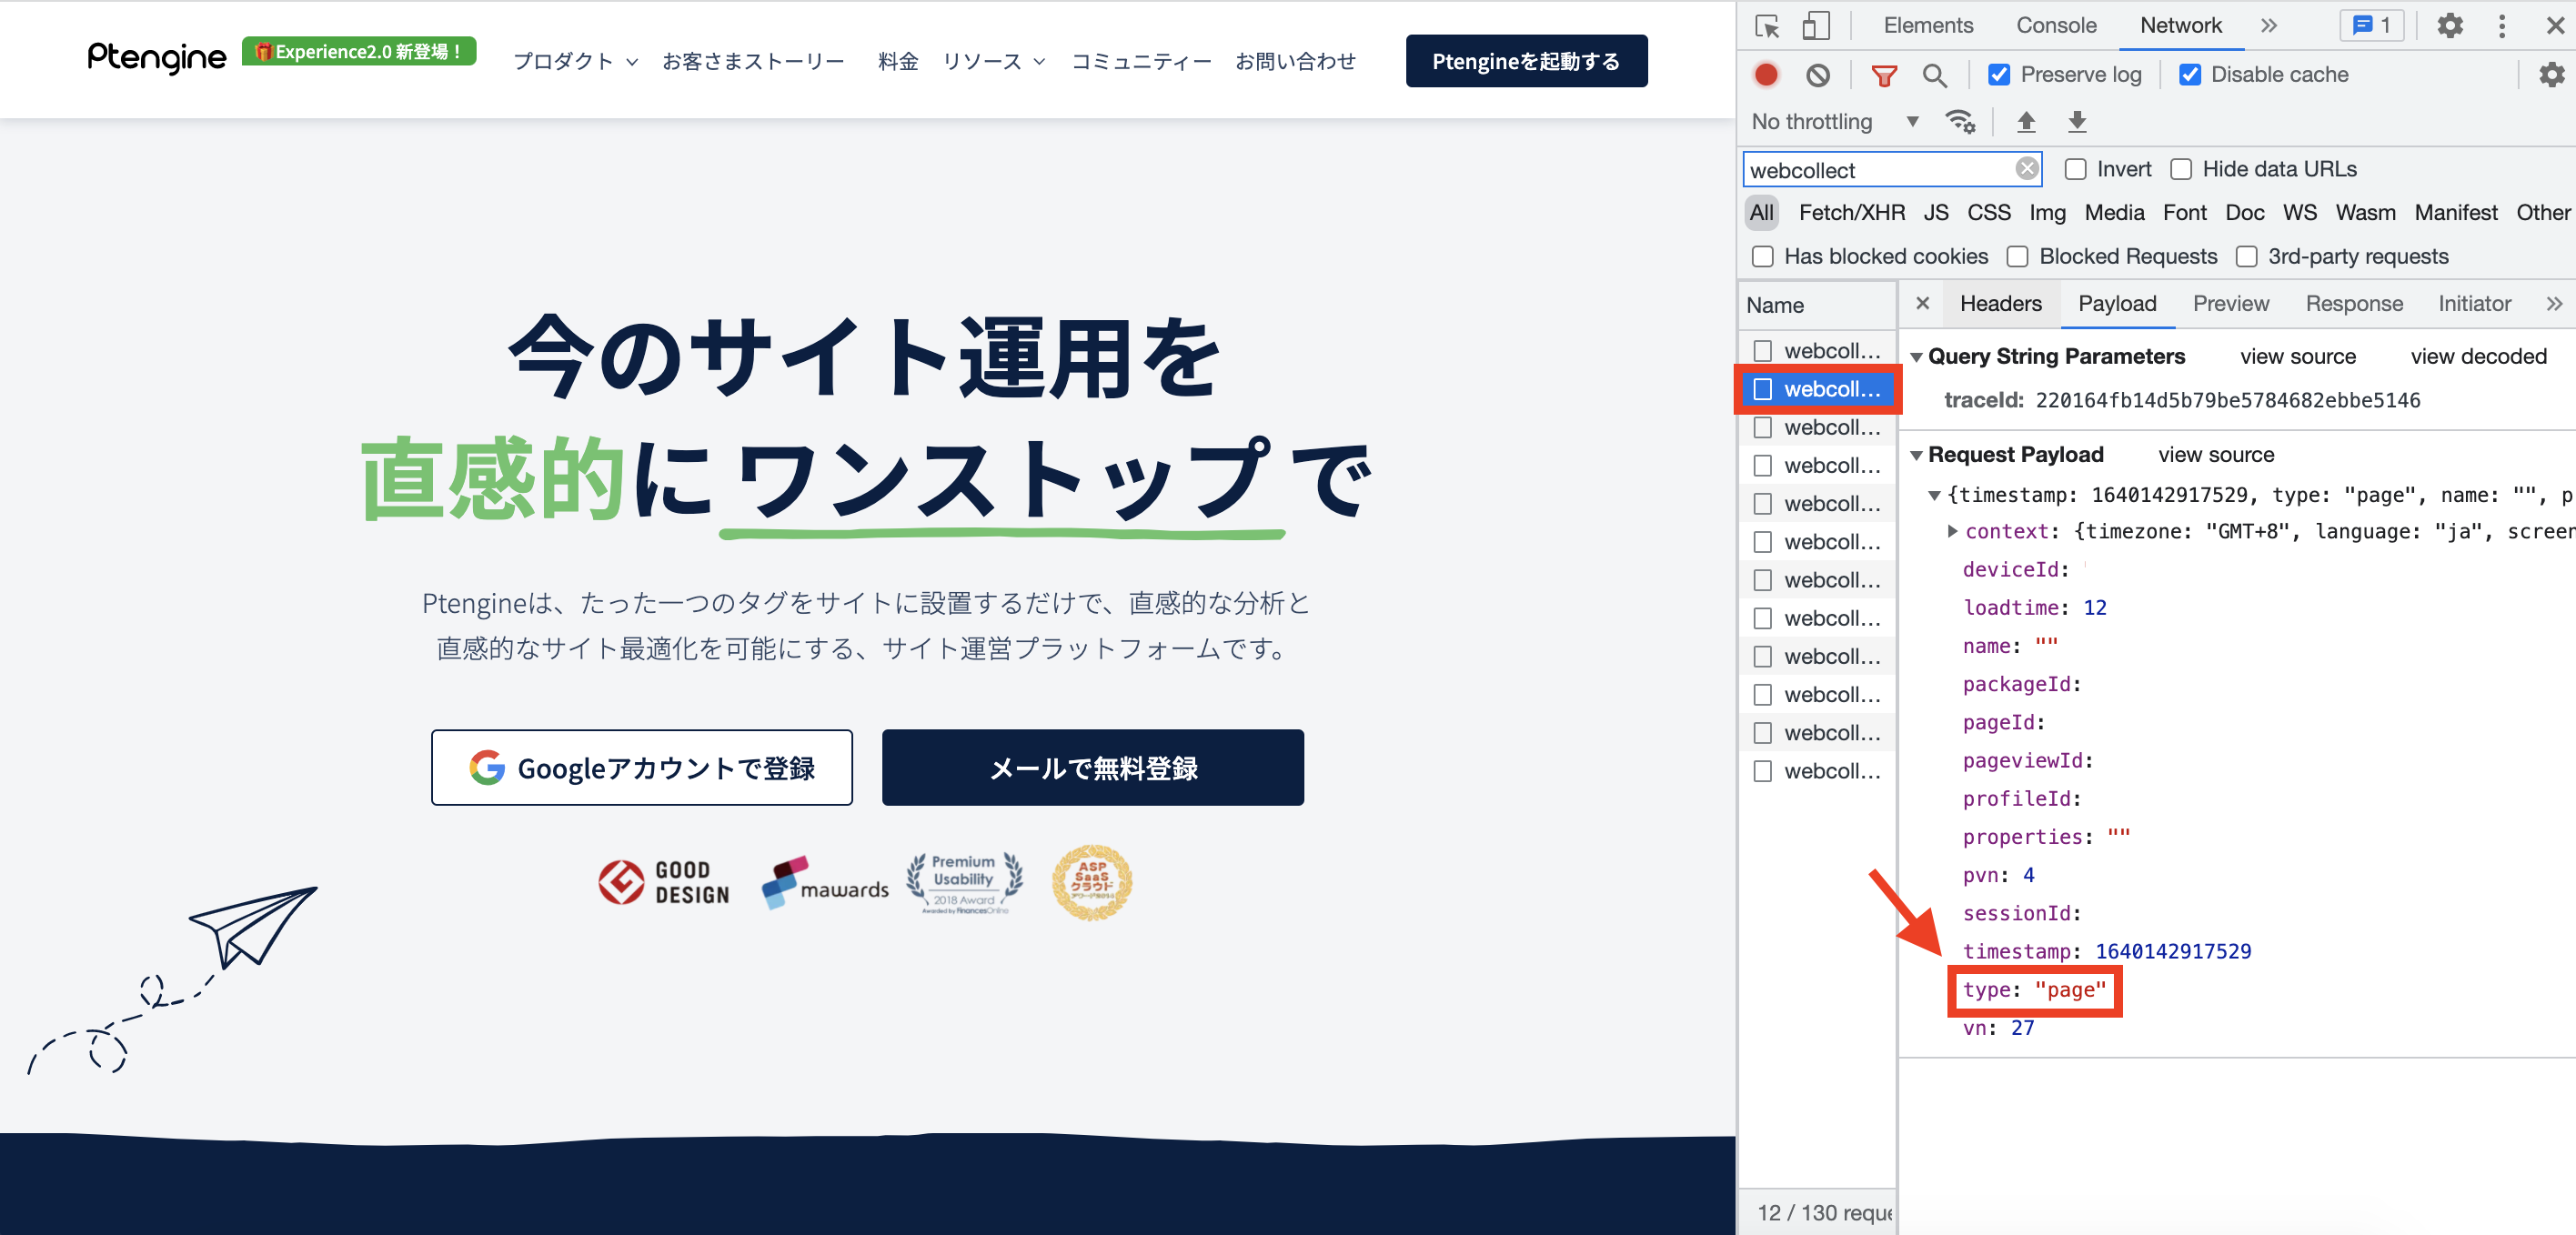Screen dimensions: 2576x1235
Task: Tick the checkbox of the first webcoll request
Action: click(1763, 351)
